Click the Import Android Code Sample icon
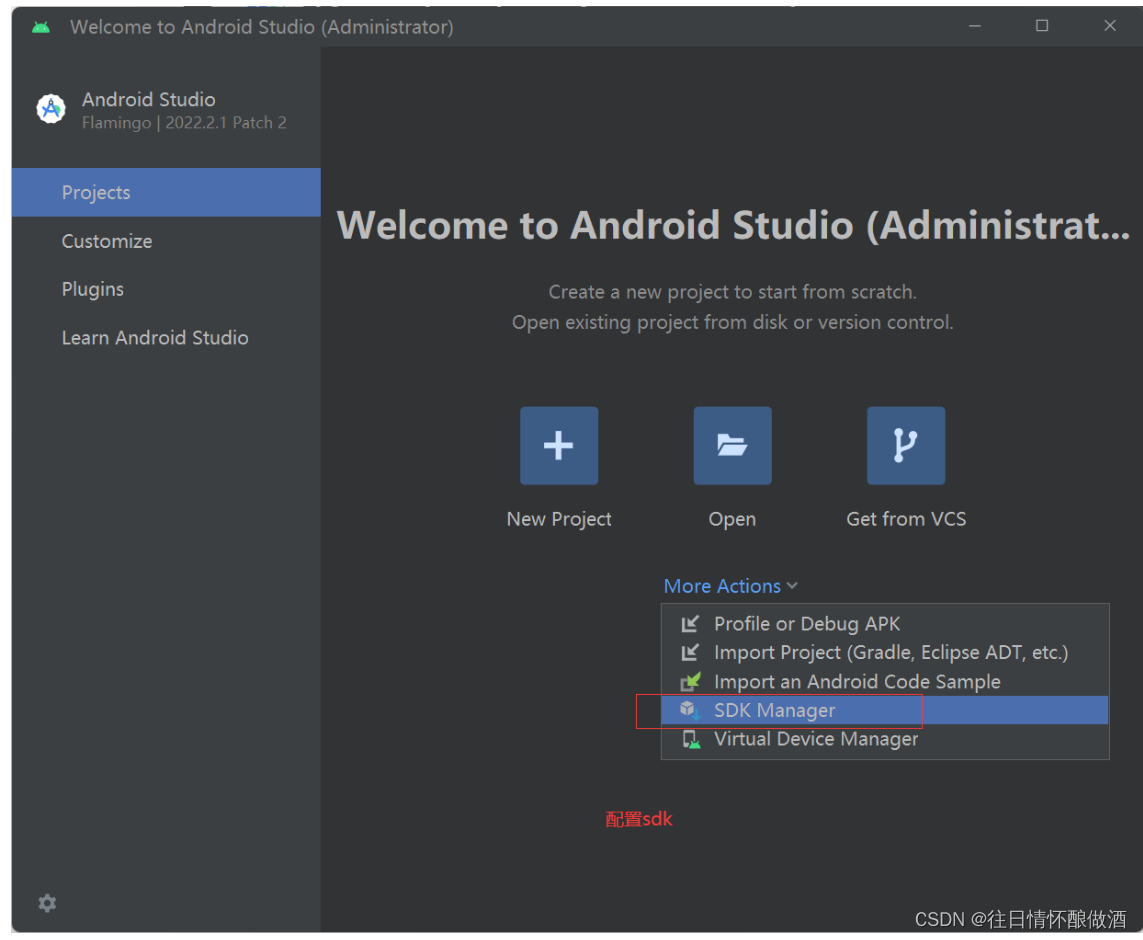The width and height of the screenshot is (1143, 940). (x=690, y=681)
